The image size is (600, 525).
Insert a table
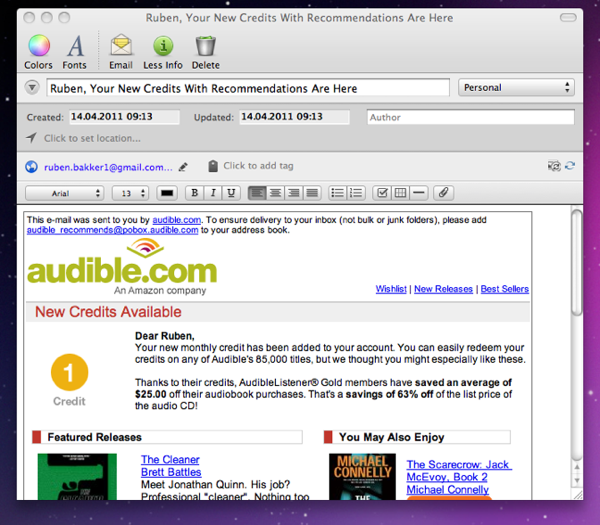coord(400,193)
